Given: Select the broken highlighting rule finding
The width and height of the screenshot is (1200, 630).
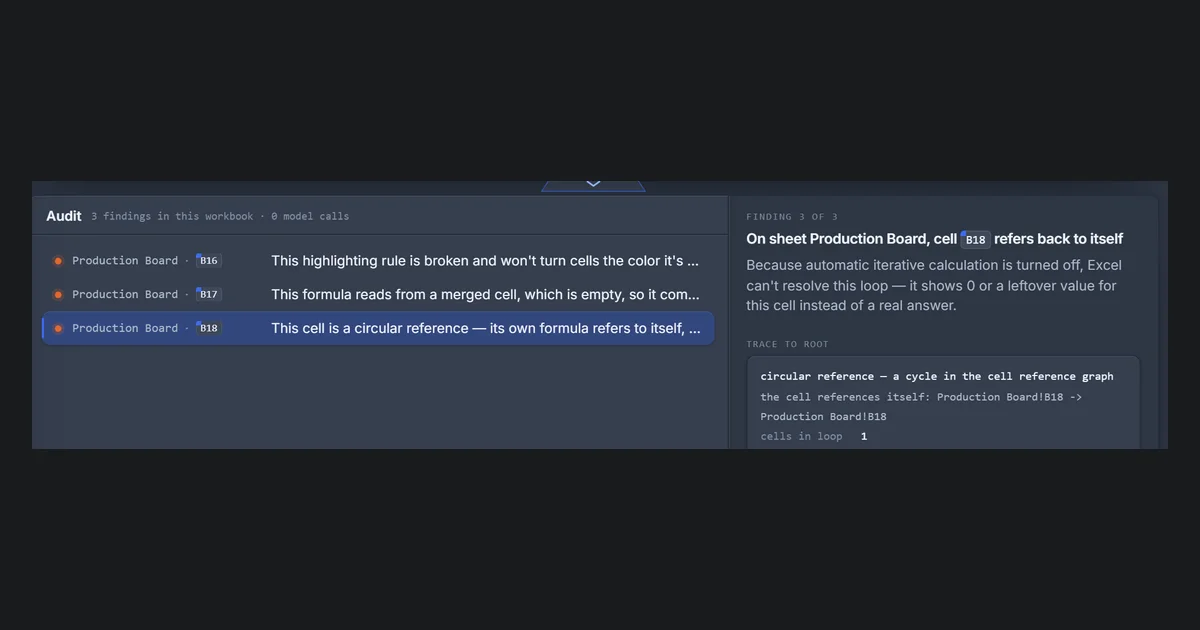Looking at the screenshot, I should (378, 261).
